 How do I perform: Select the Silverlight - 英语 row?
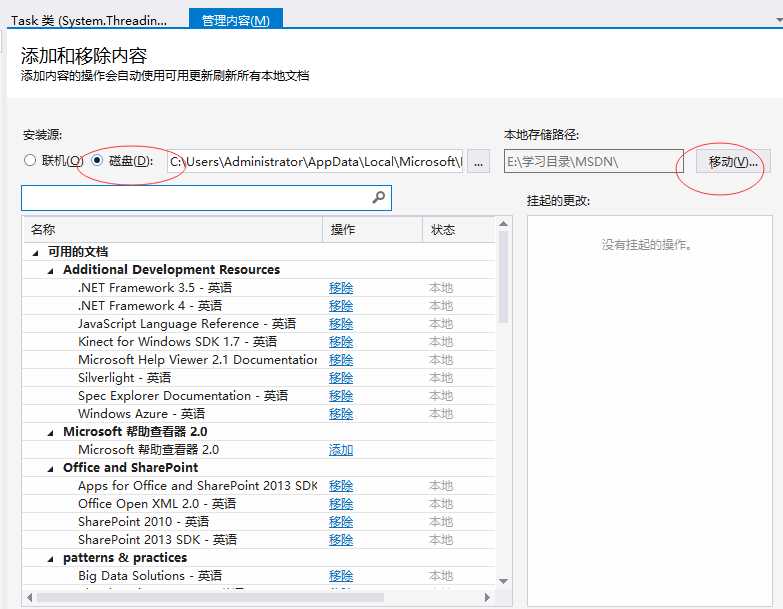pyautogui.click(x=260, y=378)
